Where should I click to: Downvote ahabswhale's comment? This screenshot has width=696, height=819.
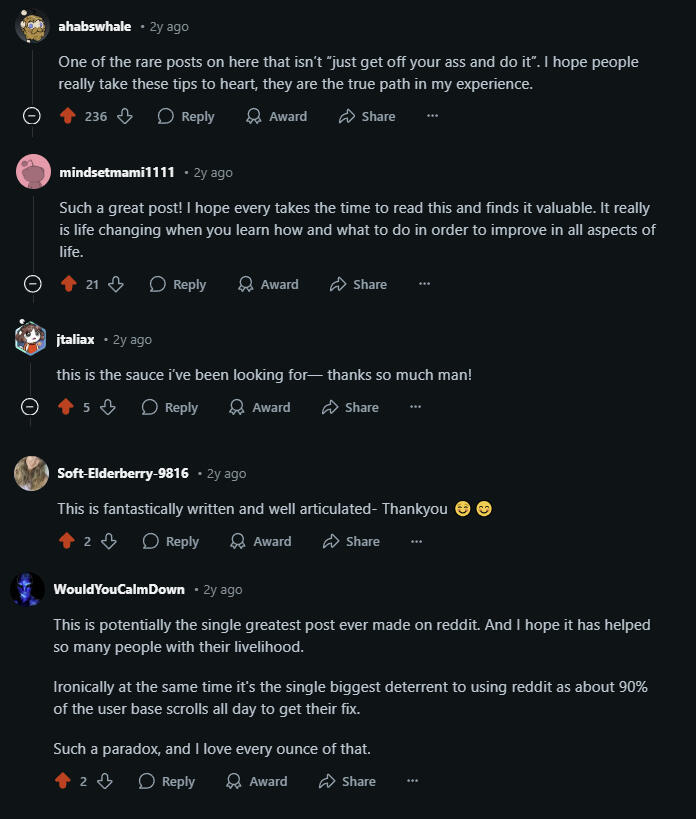pyautogui.click(x=125, y=116)
